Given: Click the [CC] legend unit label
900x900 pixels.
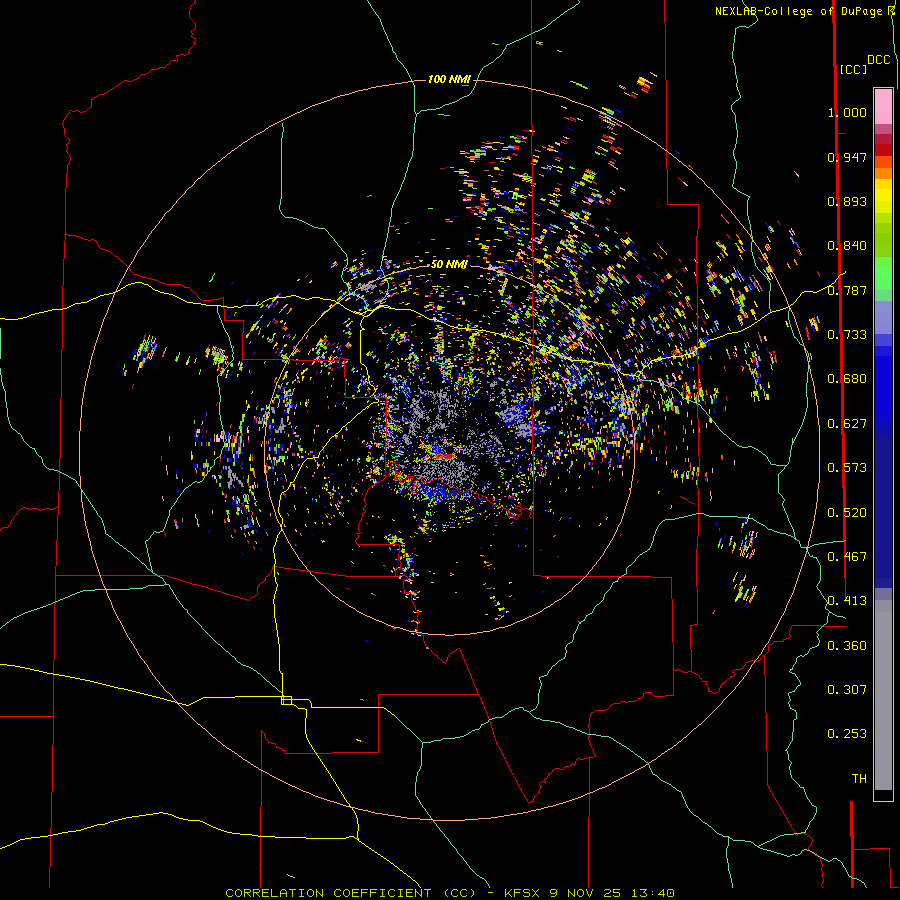Looking at the screenshot, I should tap(853, 69).
